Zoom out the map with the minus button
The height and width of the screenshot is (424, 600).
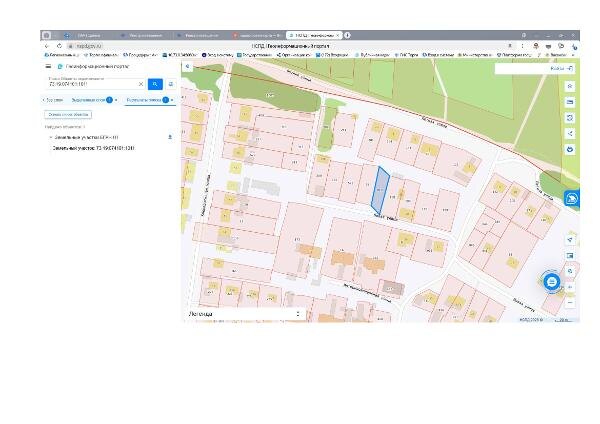(570, 302)
